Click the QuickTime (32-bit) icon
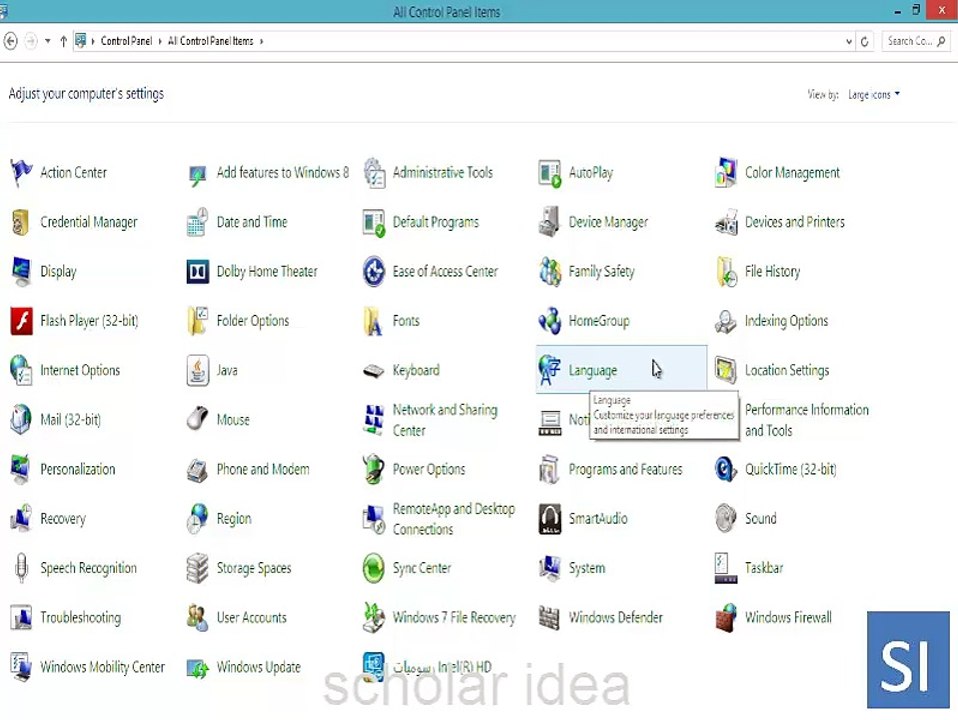The width and height of the screenshot is (958, 720). [726, 469]
